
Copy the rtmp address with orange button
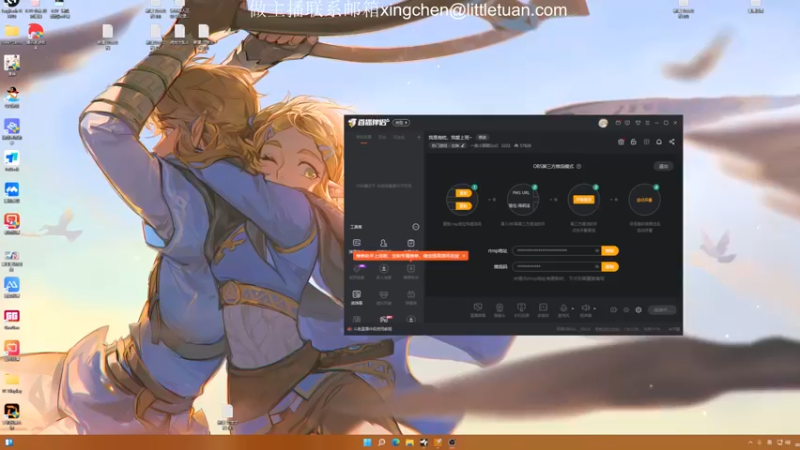[x=610, y=251]
